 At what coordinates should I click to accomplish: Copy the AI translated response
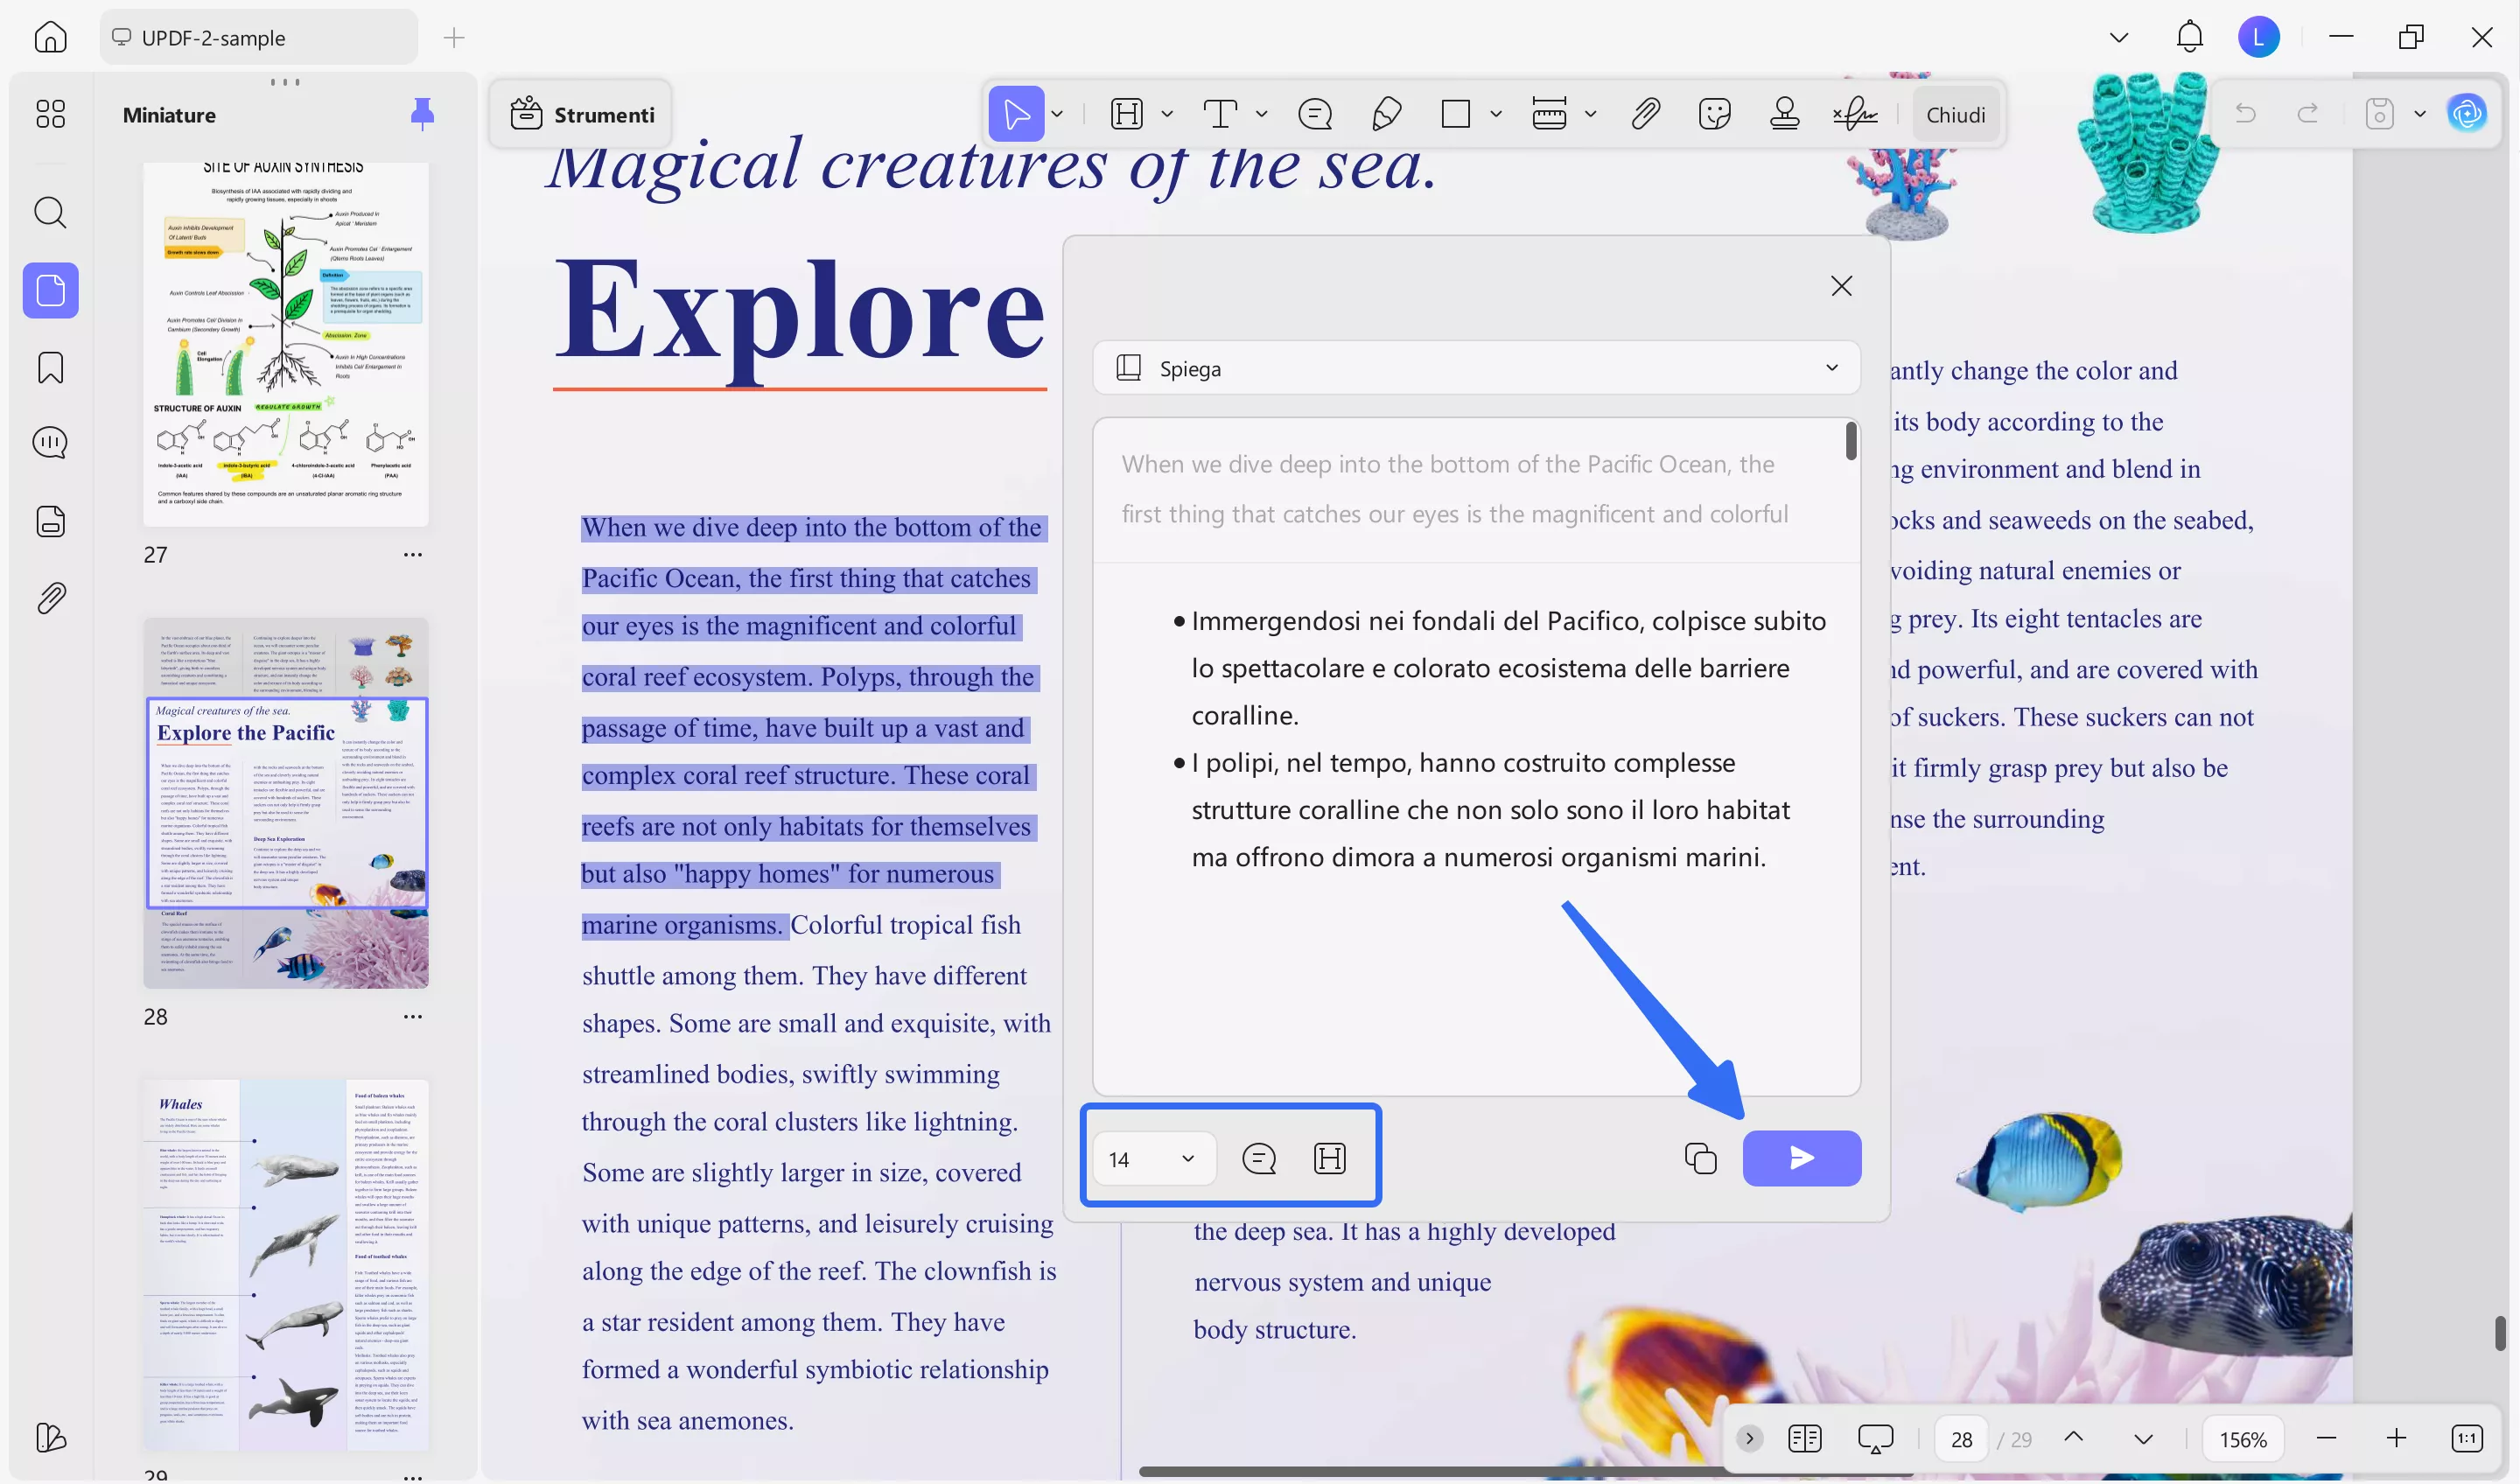pos(1700,1158)
